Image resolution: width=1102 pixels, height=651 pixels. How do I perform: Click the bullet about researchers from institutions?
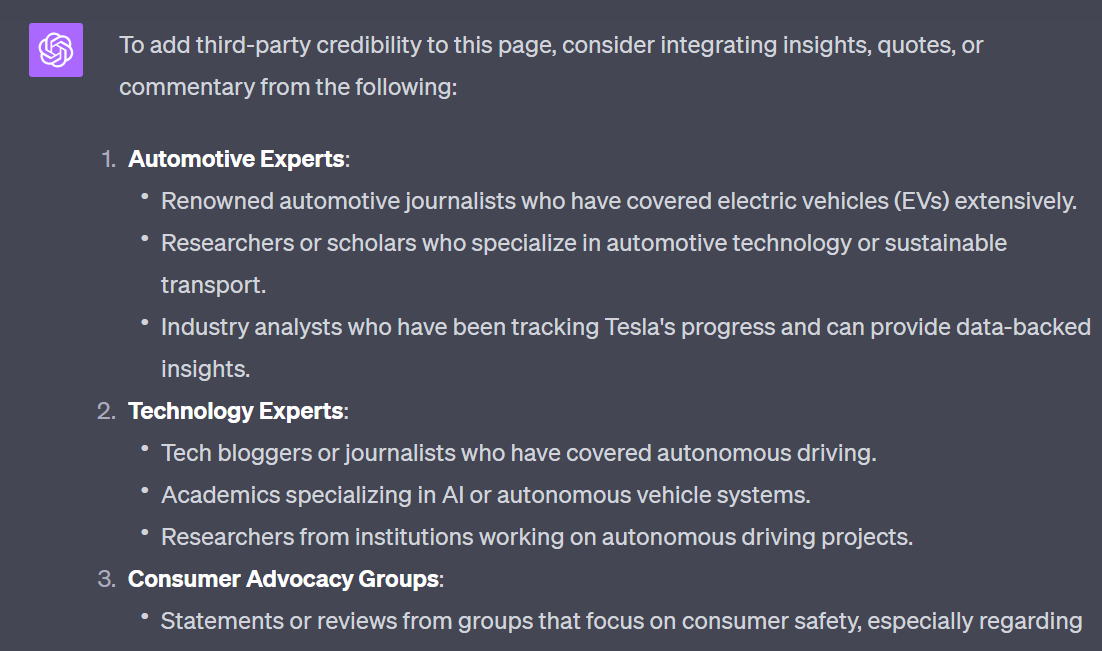pos(537,537)
